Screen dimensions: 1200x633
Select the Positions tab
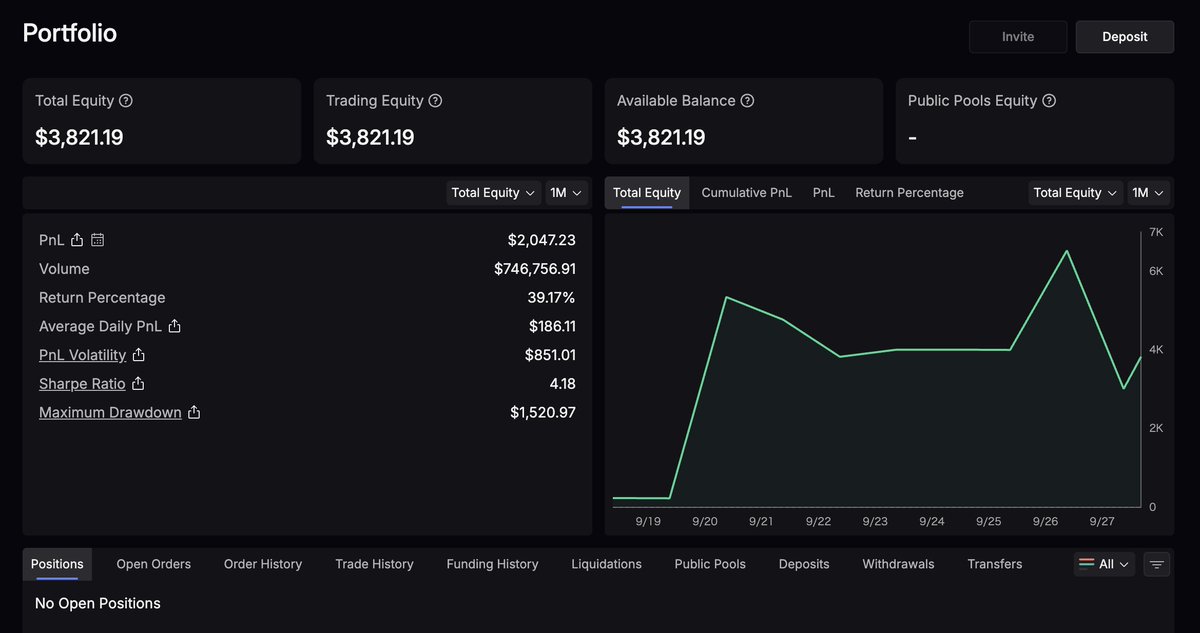point(57,564)
